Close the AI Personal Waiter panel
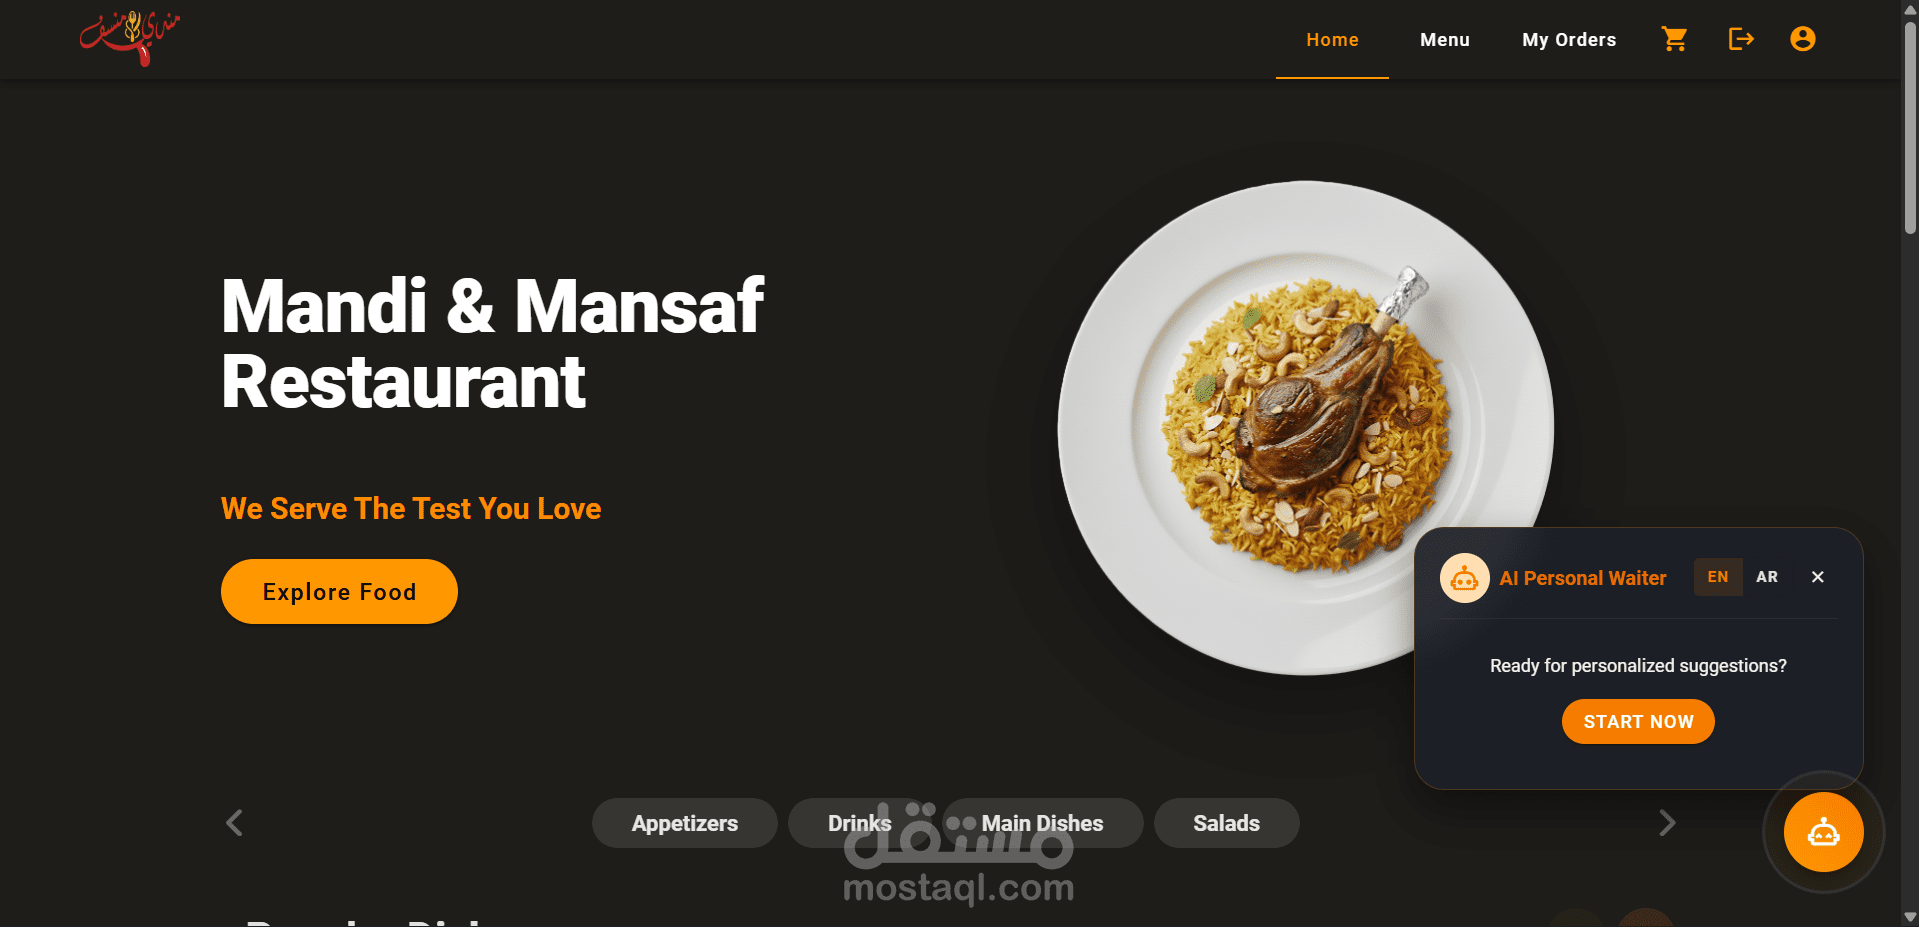This screenshot has width=1919, height=927. [x=1817, y=577]
